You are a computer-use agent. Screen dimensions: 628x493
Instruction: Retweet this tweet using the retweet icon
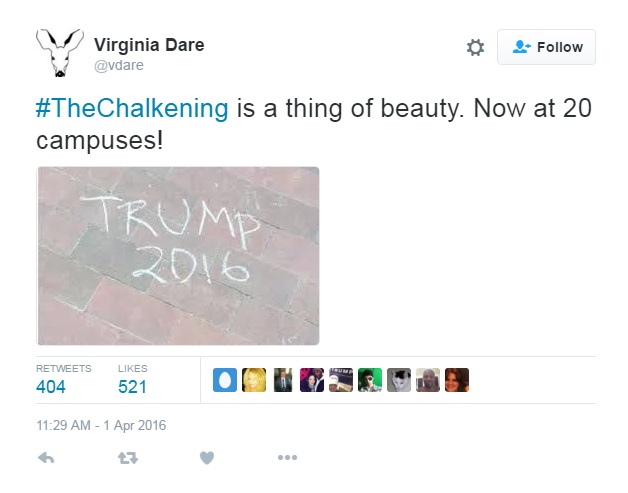(127, 457)
